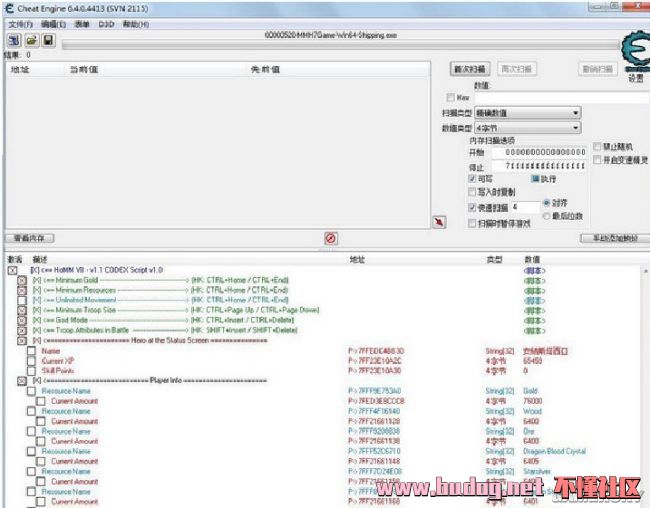Click the open cheat table folder icon
The image size is (650, 508).
pos(32,40)
